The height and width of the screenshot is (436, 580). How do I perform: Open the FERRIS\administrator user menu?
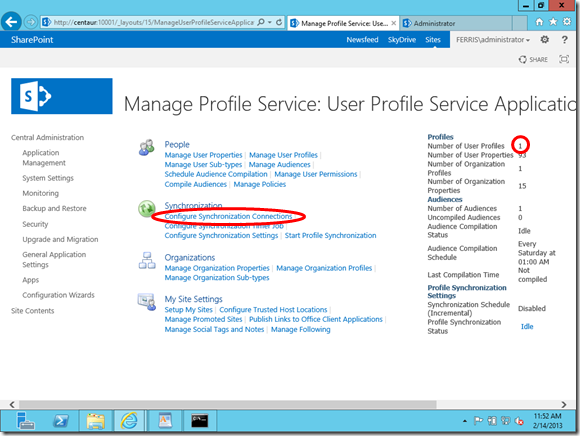pyautogui.click(x=493, y=40)
